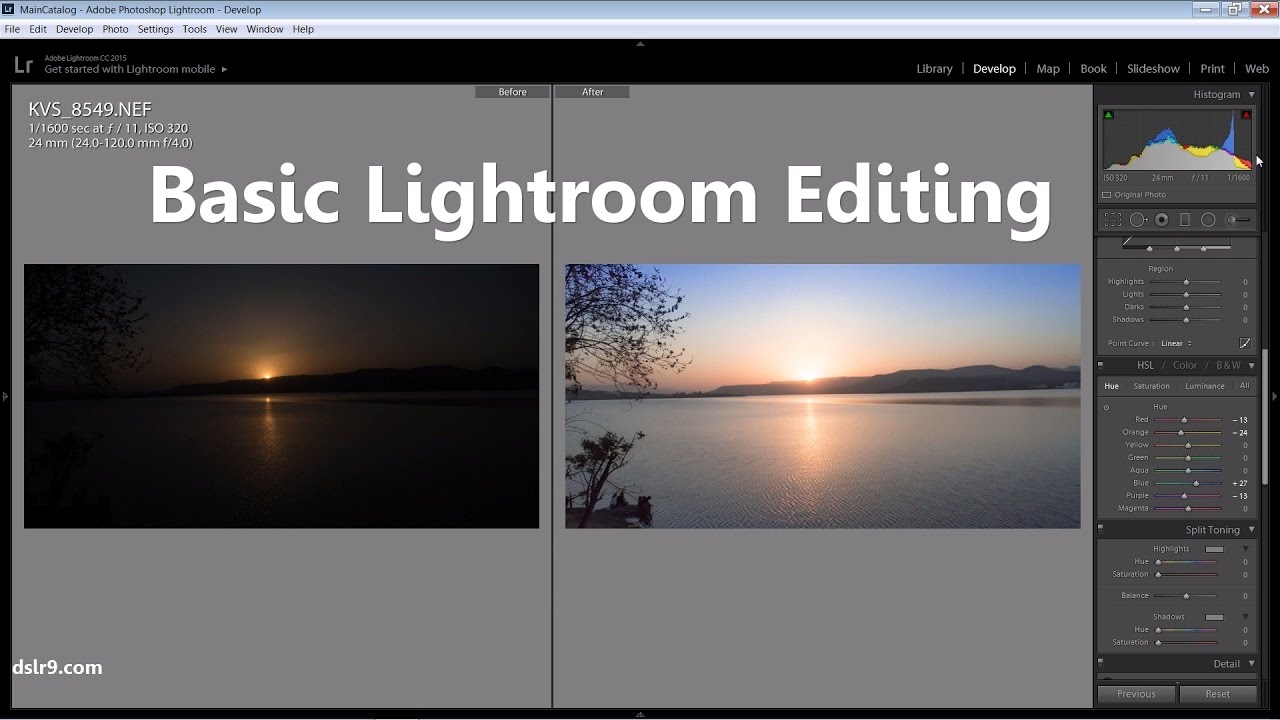Image resolution: width=1280 pixels, height=720 pixels.
Task: Open the Tools menu
Action: click(x=194, y=29)
